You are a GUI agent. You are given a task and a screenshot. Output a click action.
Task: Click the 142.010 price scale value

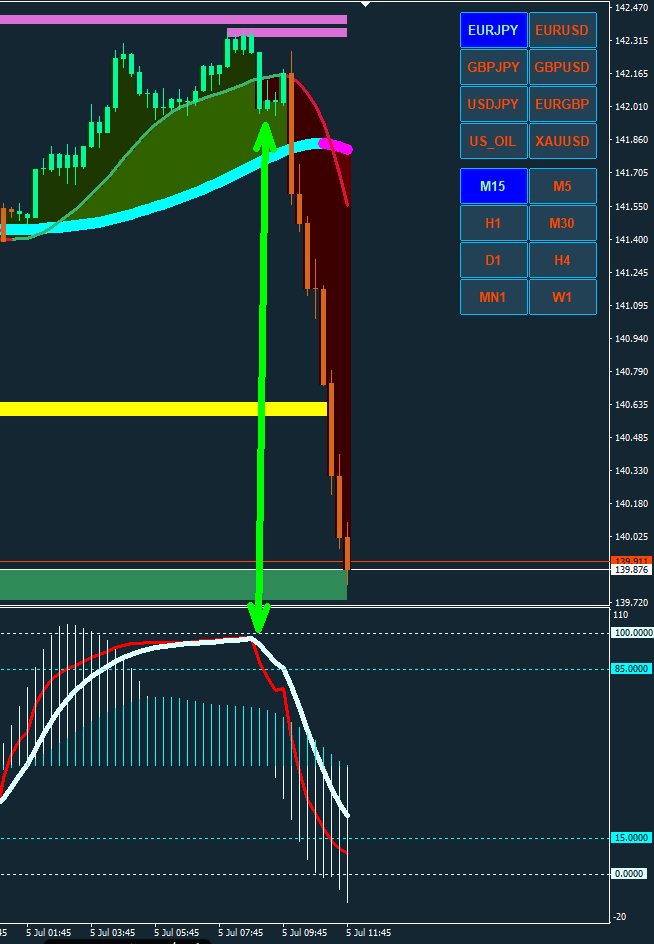[632, 107]
